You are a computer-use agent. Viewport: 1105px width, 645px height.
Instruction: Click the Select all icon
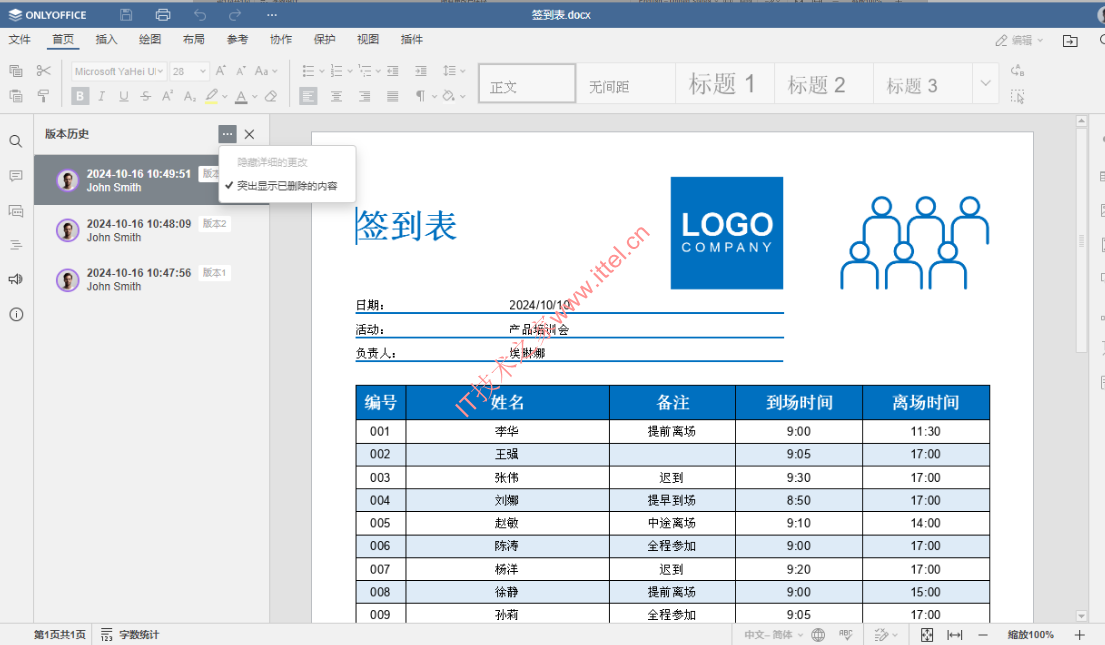pos(1018,96)
